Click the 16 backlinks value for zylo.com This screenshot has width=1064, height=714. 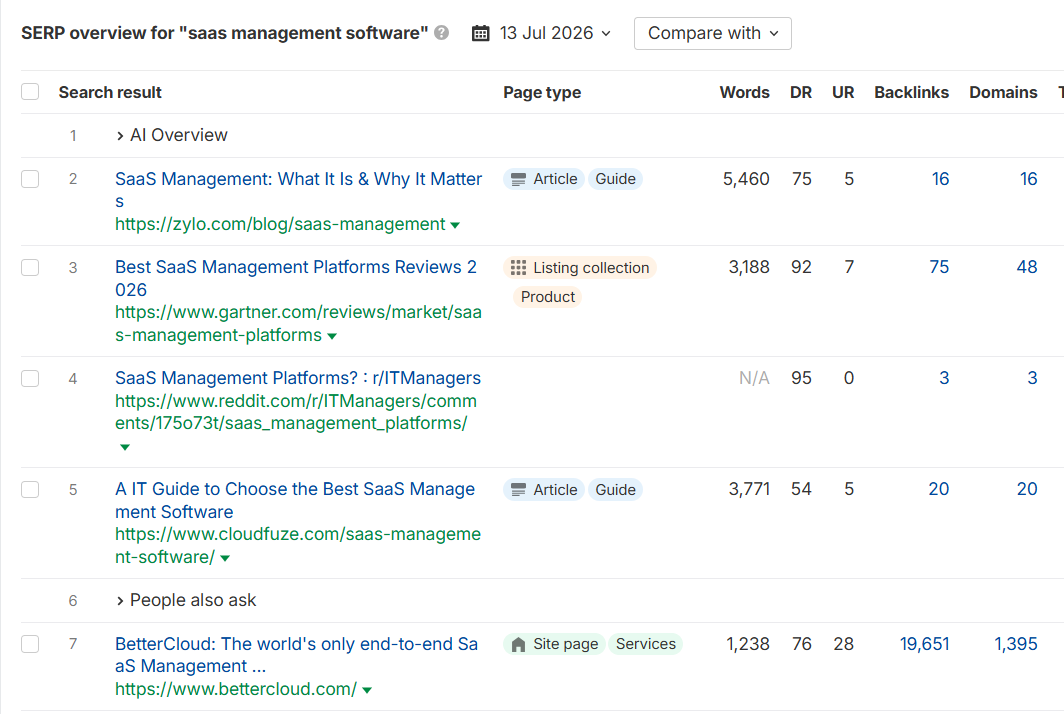pyautogui.click(x=940, y=179)
